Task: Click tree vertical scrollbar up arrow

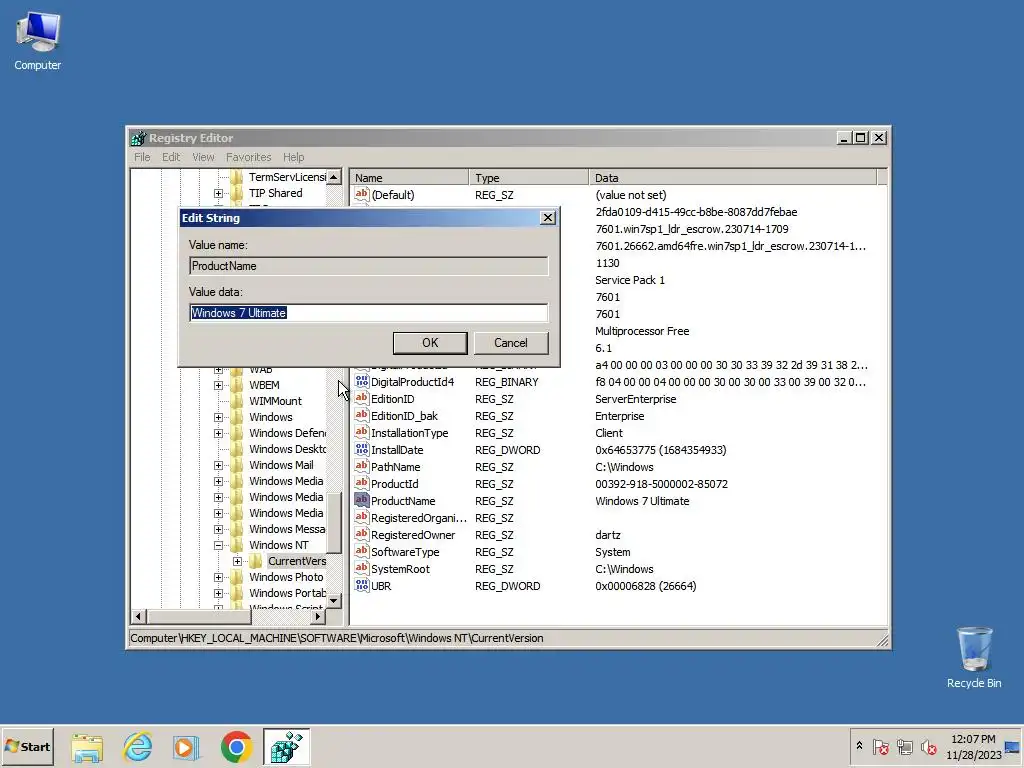Action: (x=334, y=177)
